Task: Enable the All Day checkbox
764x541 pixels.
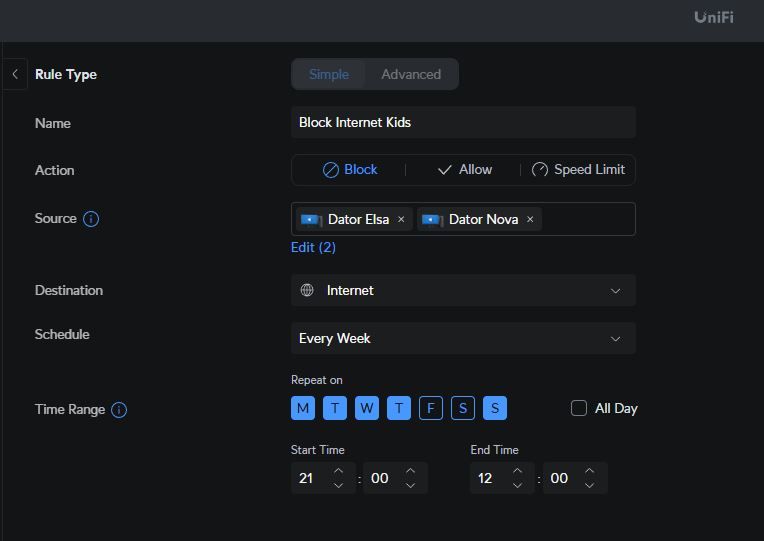Action: tap(579, 408)
